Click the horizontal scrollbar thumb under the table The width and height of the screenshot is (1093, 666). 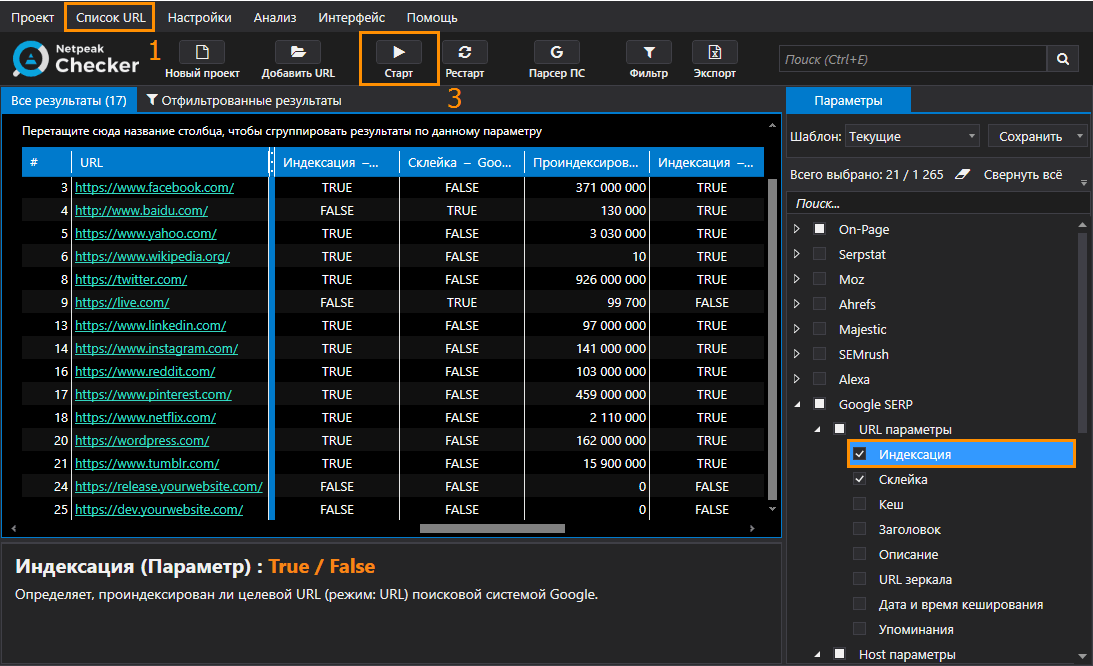click(x=492, y=529)
